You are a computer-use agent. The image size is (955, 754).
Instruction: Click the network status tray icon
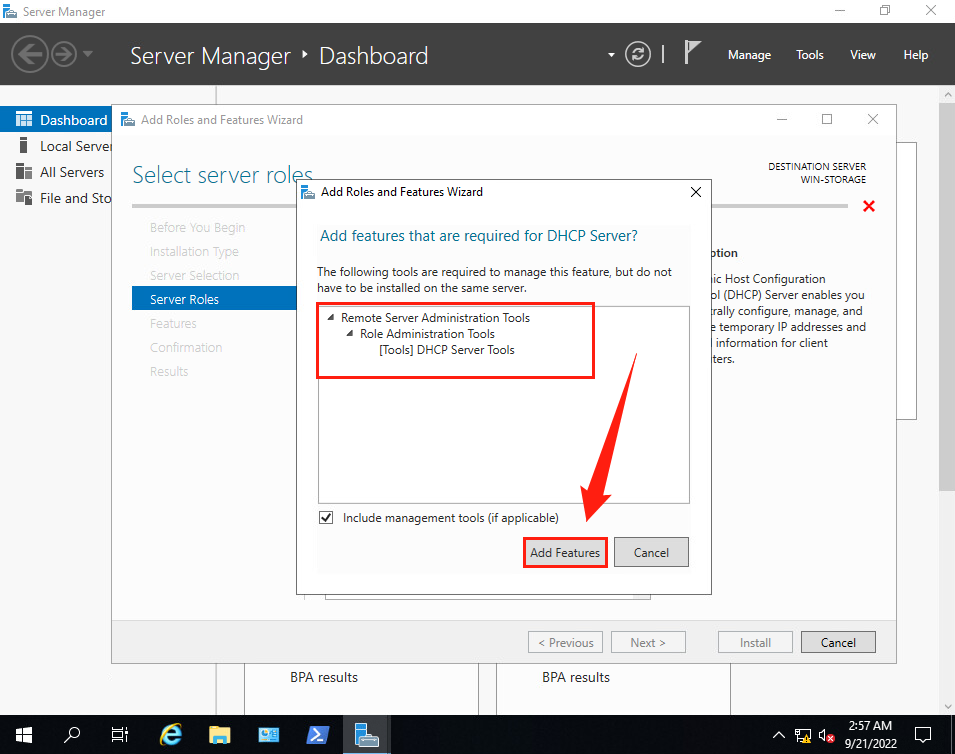803,735
